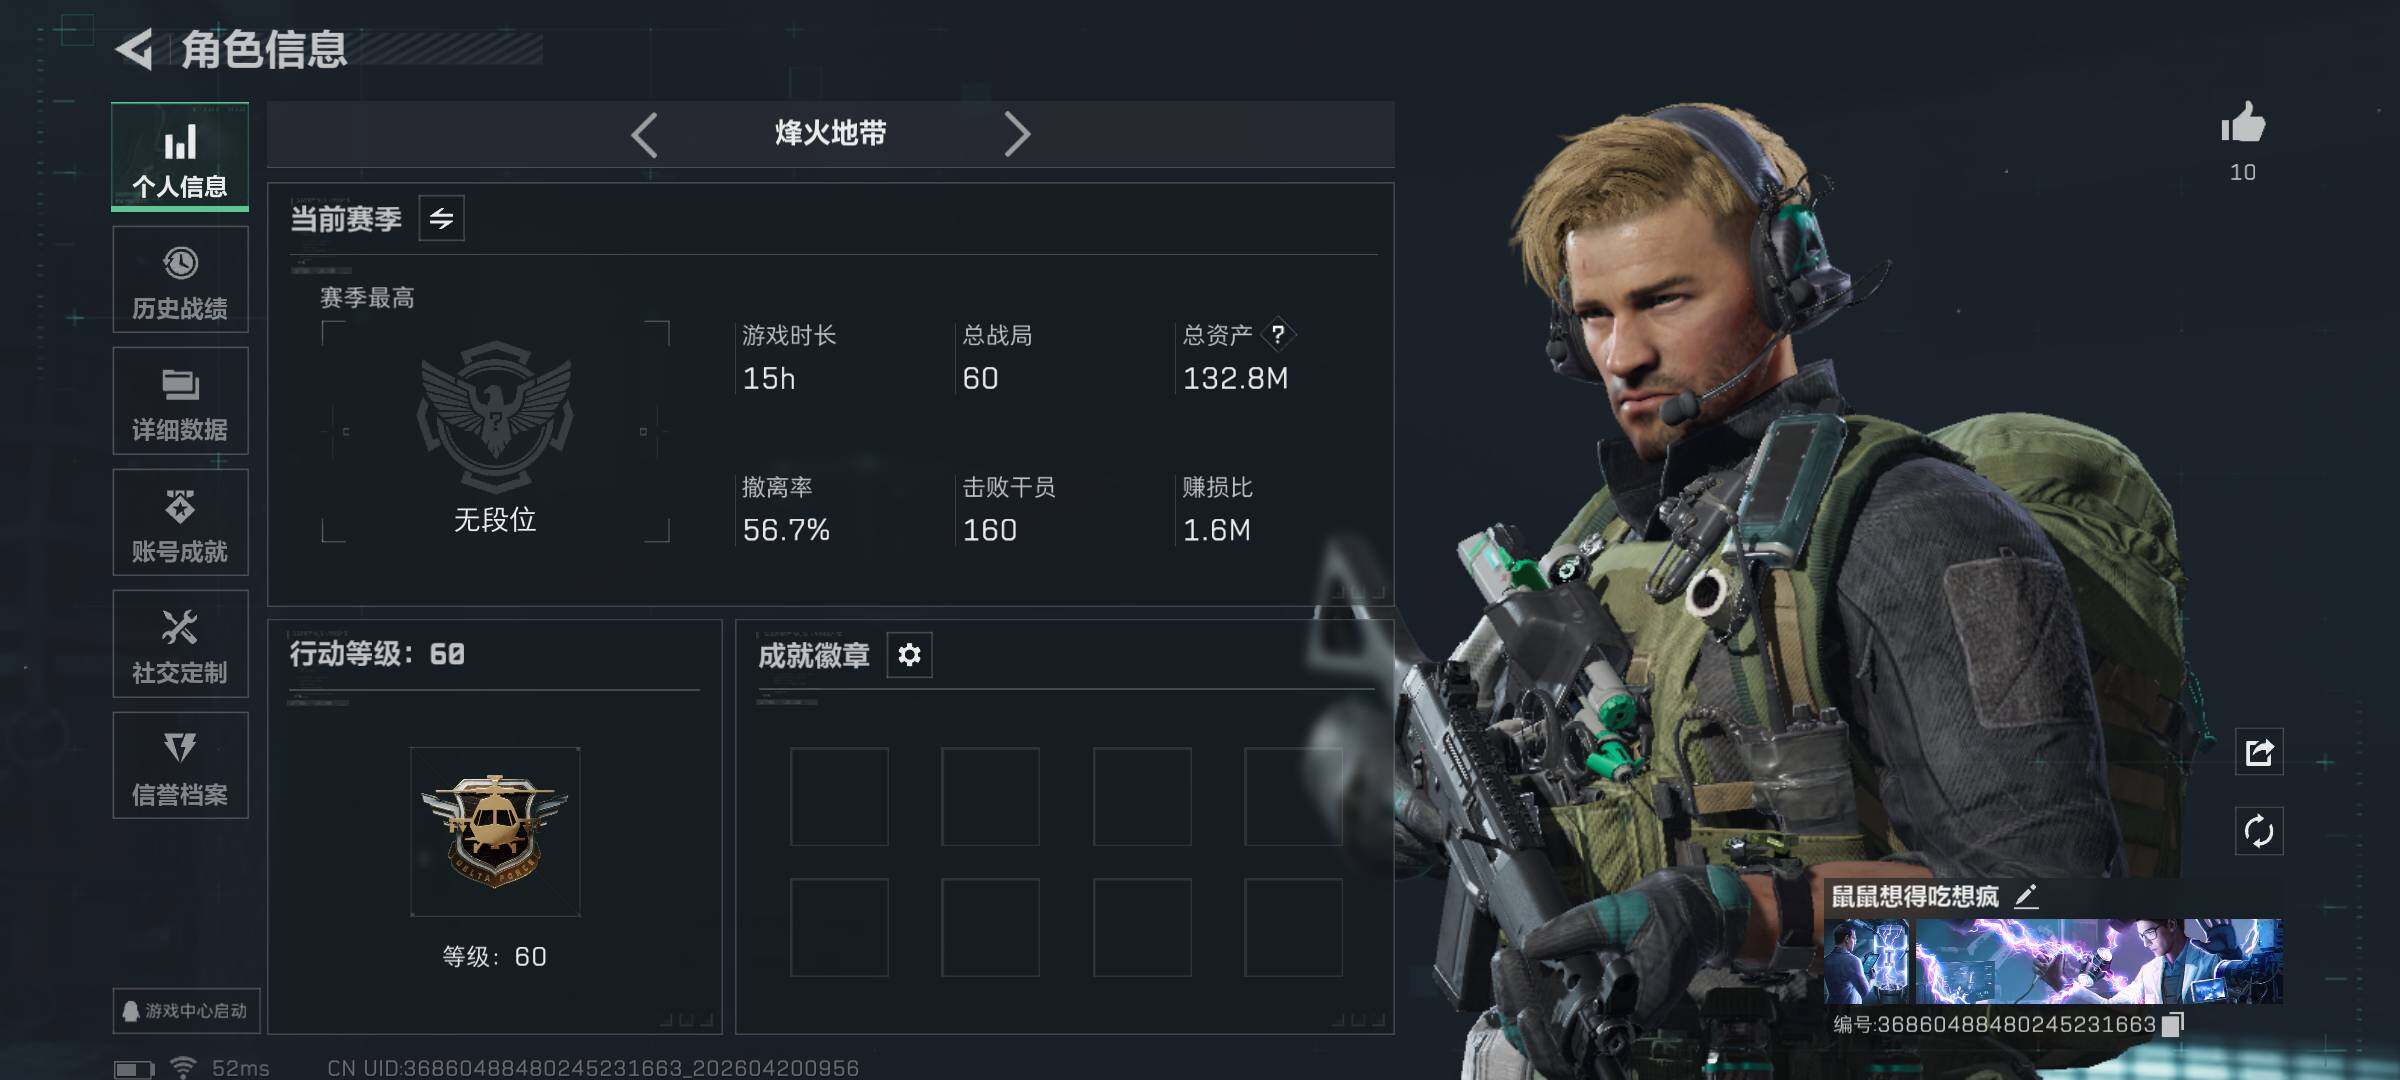Like this profile with the thumbs-up icon

point(2242,123)
